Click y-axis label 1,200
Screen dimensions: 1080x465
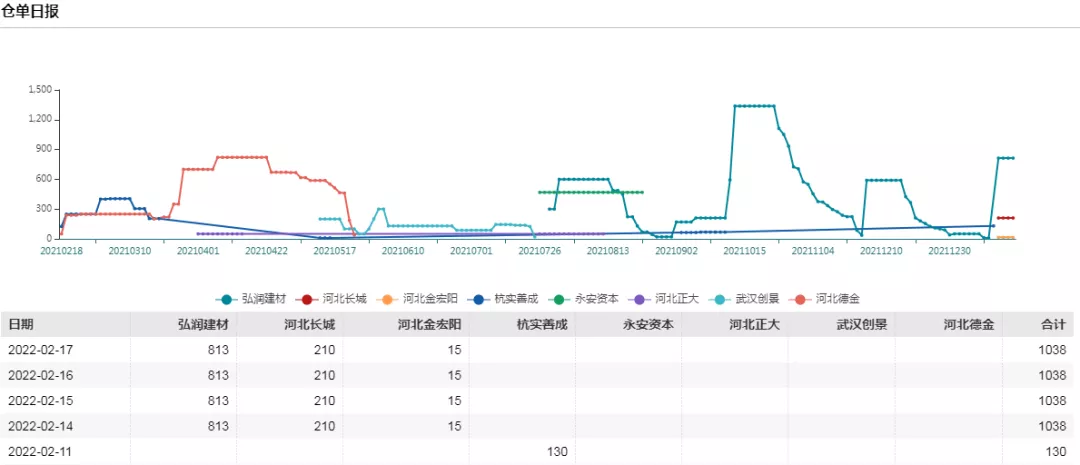tap(40, 119)
